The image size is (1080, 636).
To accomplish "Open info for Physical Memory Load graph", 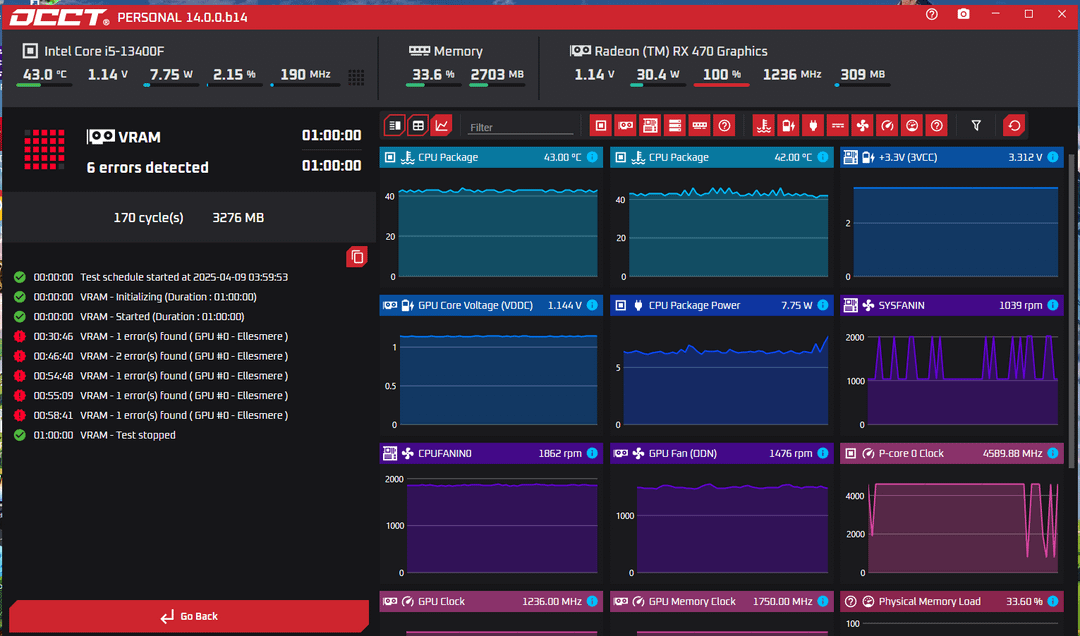I will point(1053,602).
